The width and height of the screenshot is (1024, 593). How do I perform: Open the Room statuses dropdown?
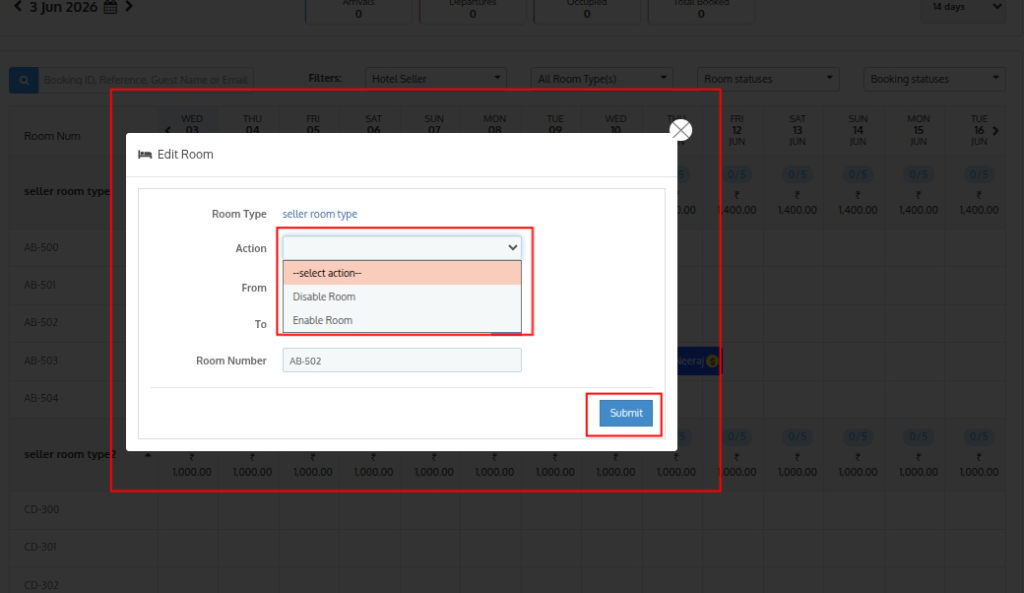tap(767, 79)
